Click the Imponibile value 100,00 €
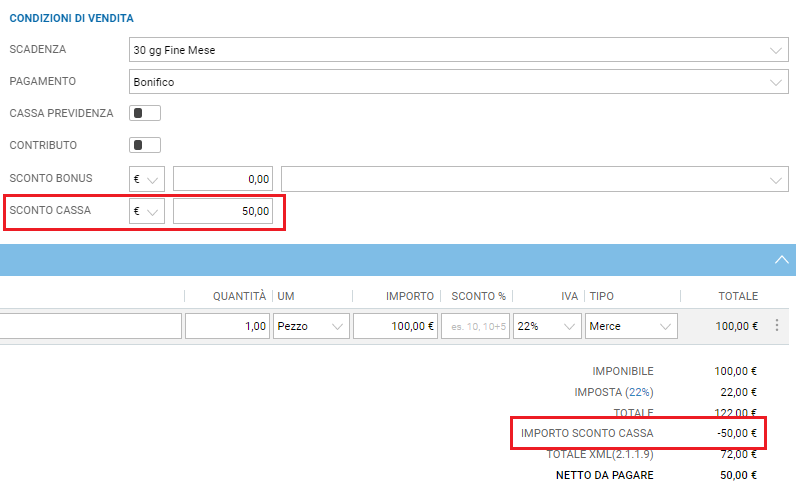The image size is (796, 494). 736,371
